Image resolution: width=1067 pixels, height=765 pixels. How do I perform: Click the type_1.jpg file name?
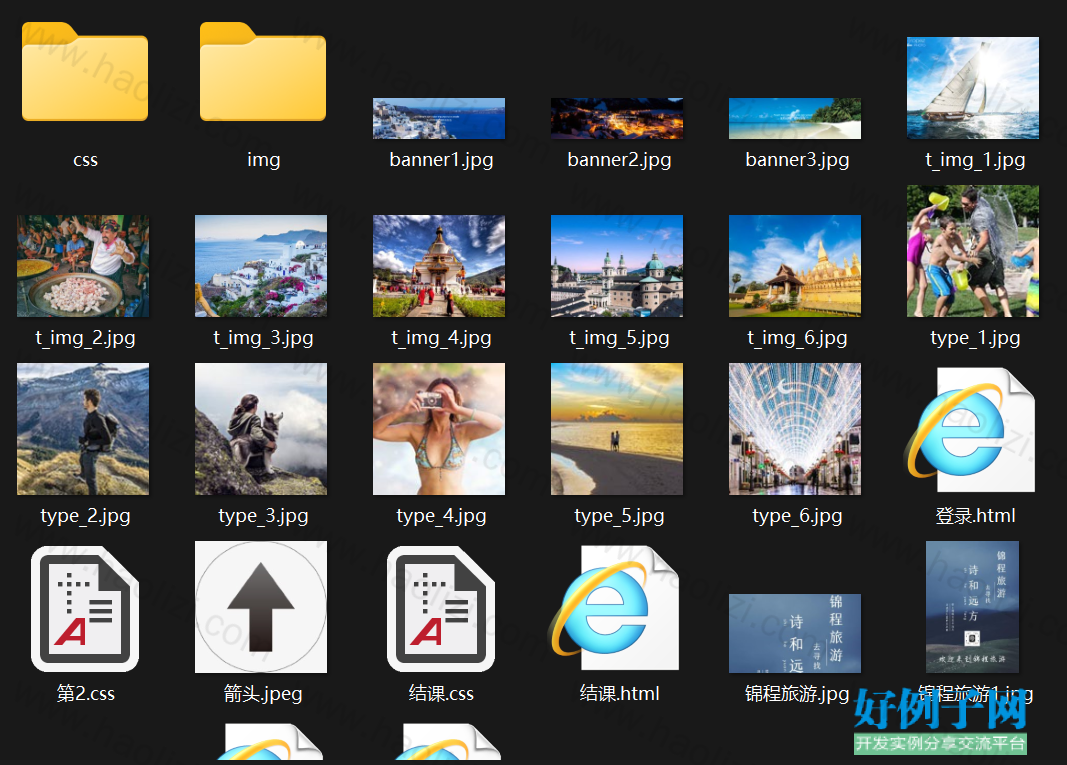tap(975, 338)
